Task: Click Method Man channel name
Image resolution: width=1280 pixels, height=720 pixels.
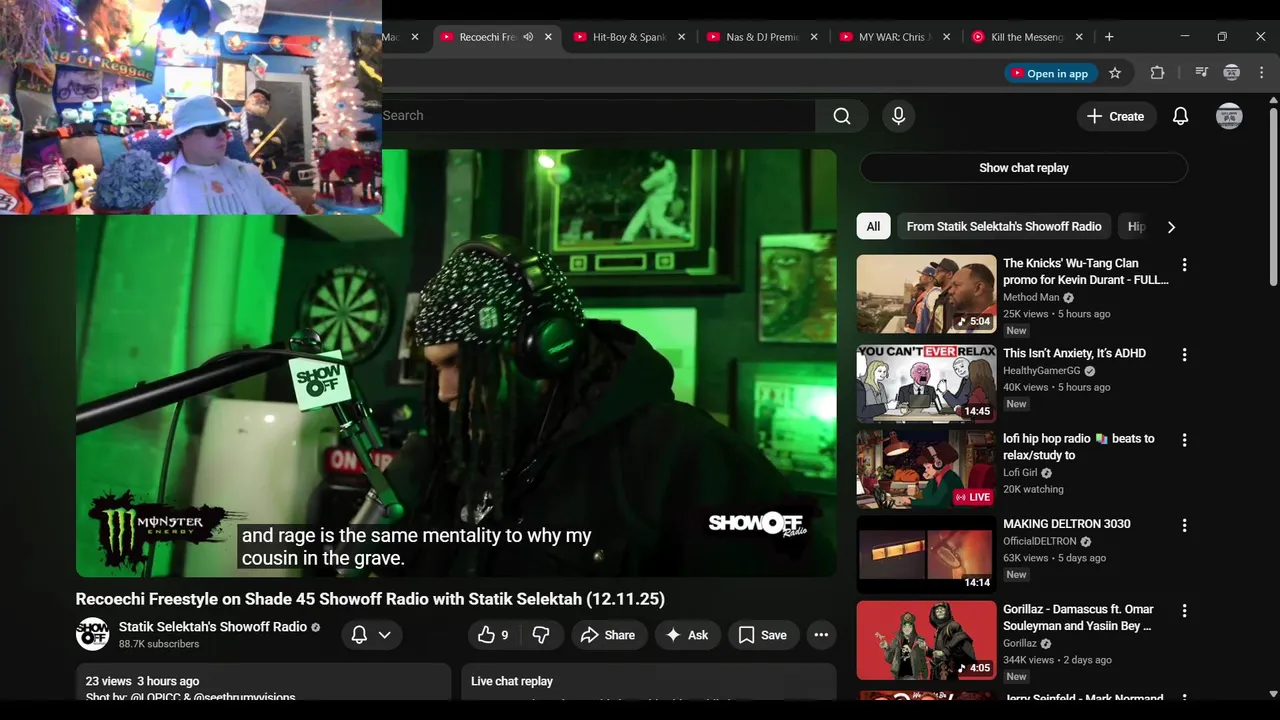Action: [x=1031, y=297]
